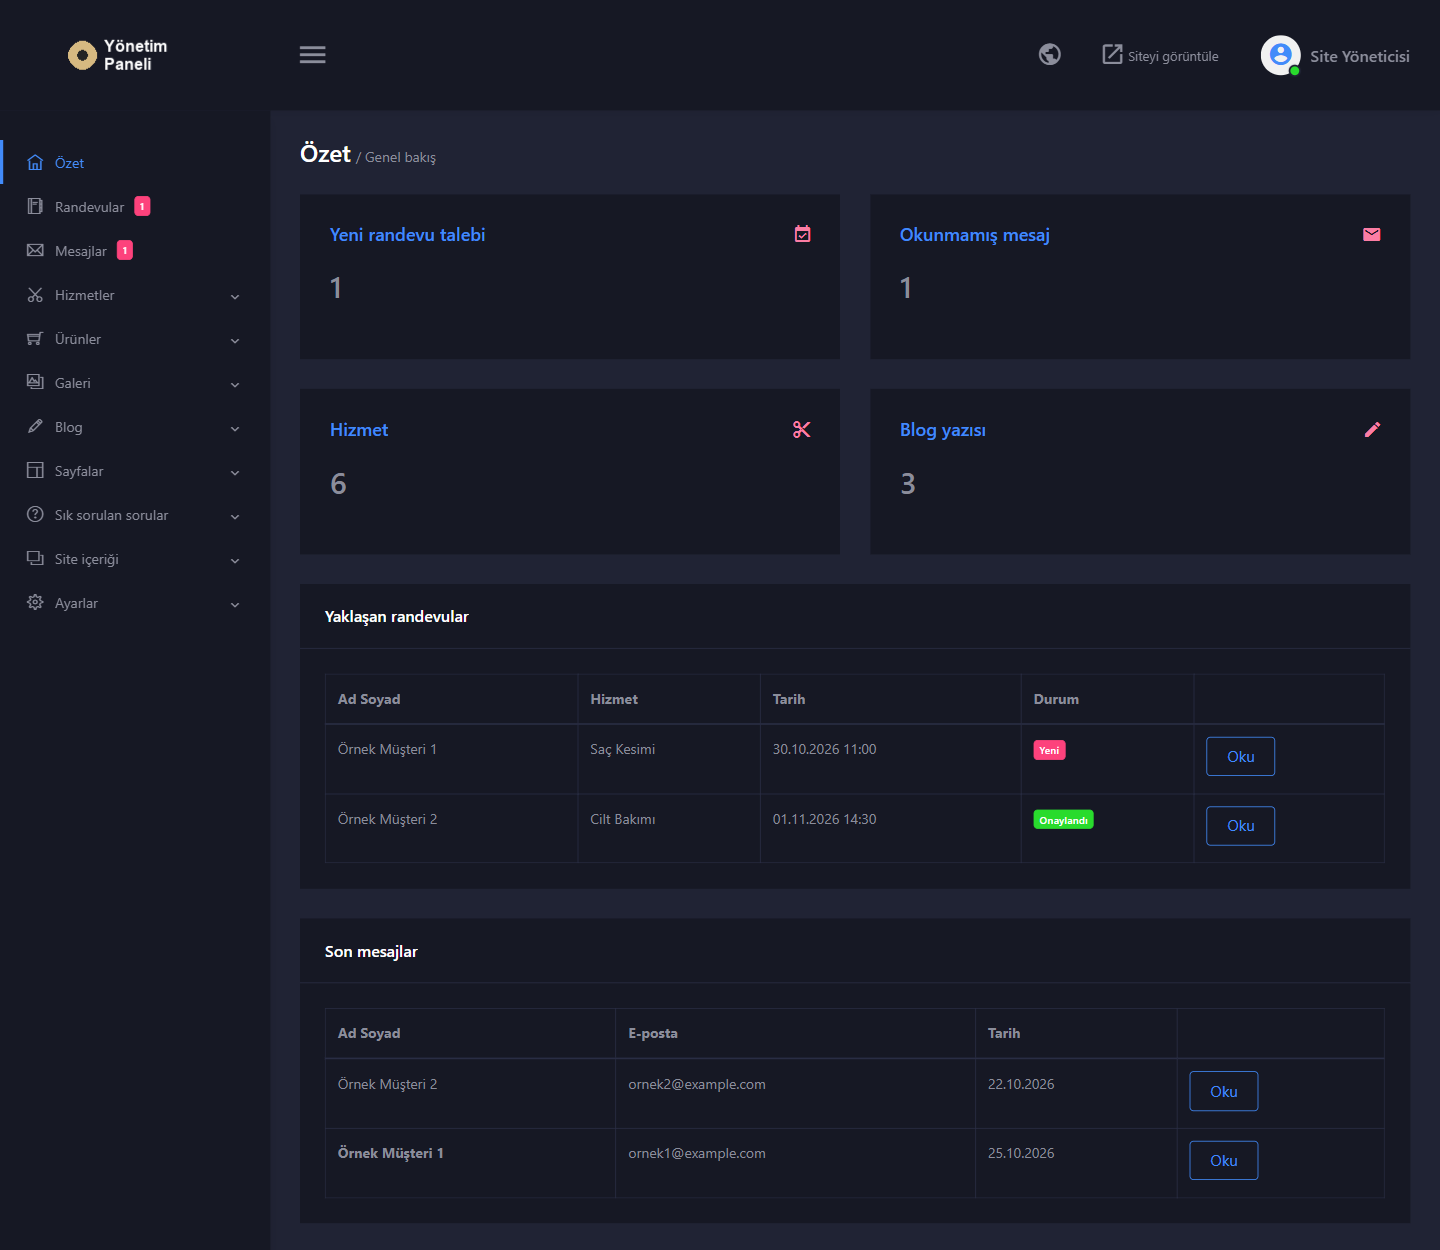Click the Randevular book icon in sidebar
This screenshot has height=1250, width=1440.
click(x=35, y=206)
